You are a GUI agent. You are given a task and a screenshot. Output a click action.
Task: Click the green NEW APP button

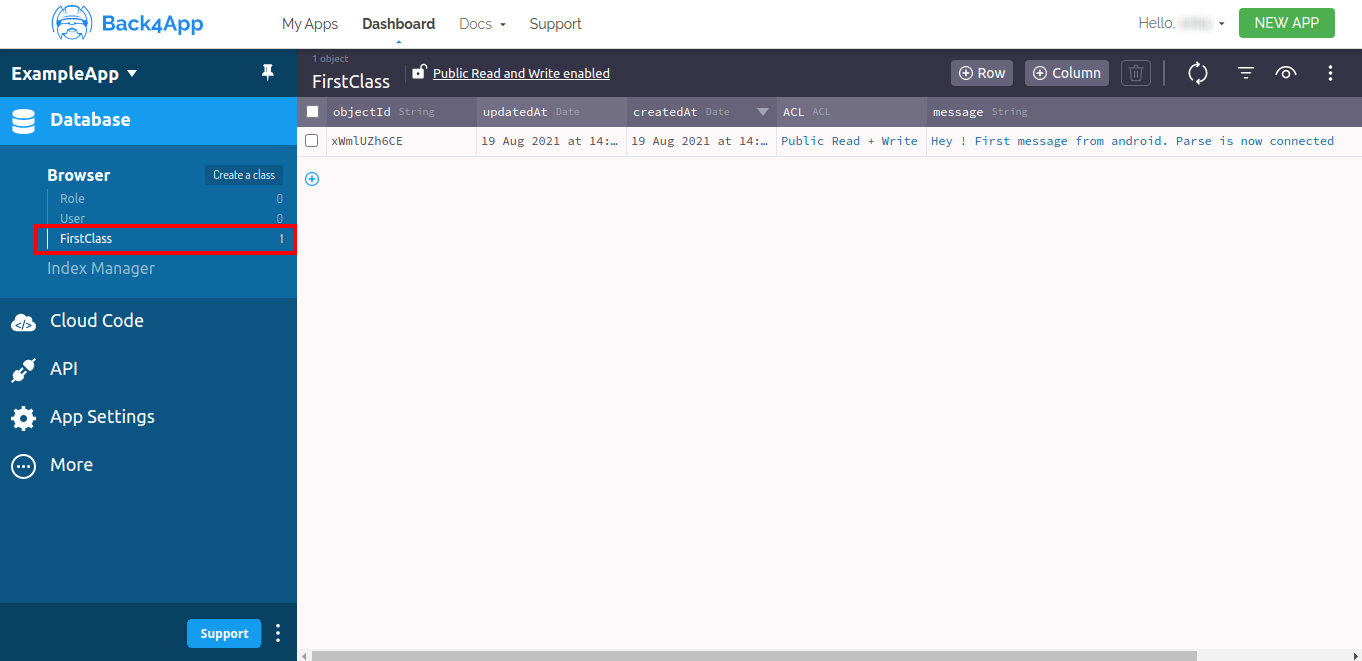(1286, 23)
